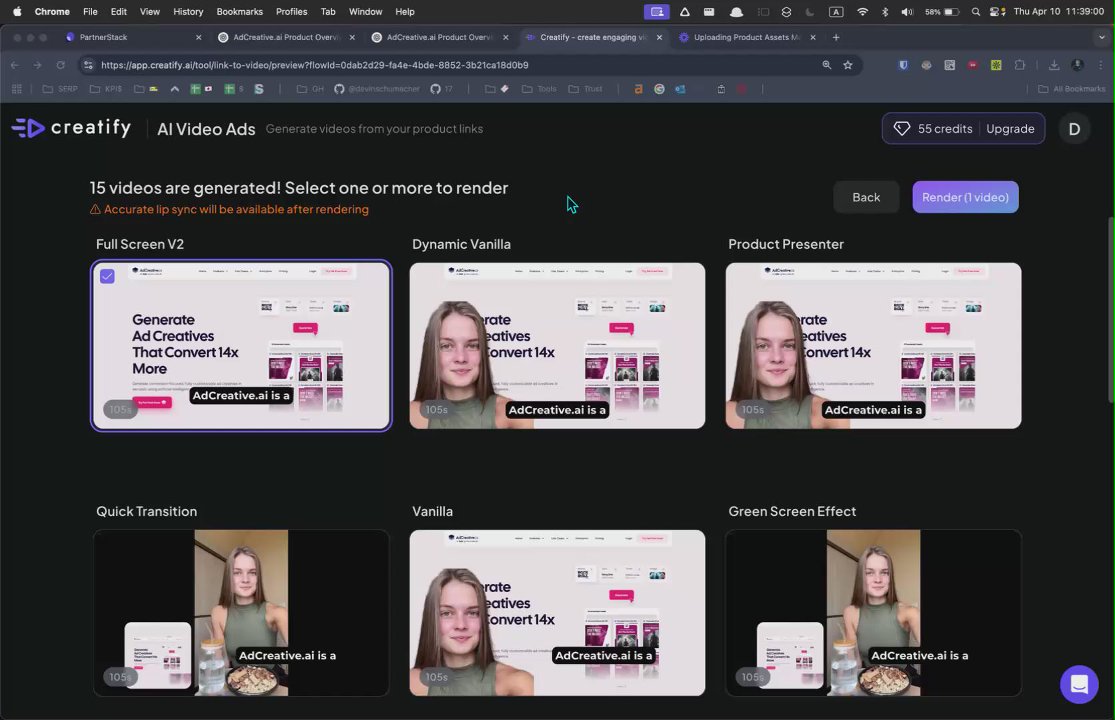Open Wi-Fi status menu
Image resolution: width=1115 pixels, height=720 pixels.
coord(862,11)
